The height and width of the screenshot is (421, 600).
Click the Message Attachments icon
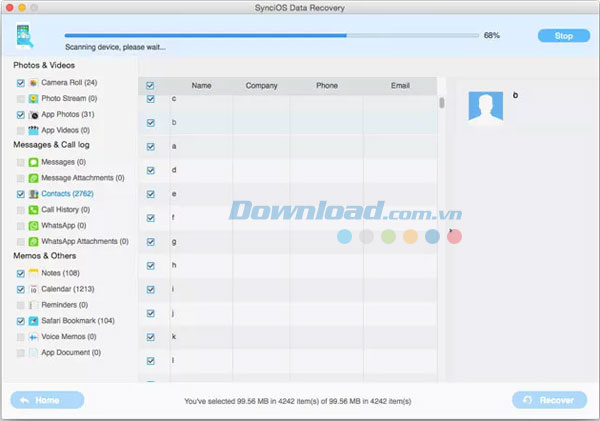[34, 178]
